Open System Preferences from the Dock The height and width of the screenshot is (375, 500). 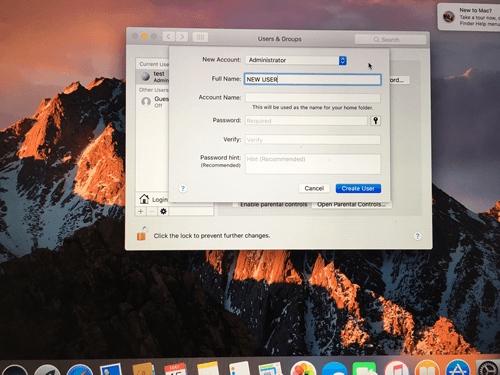(488, 368)
